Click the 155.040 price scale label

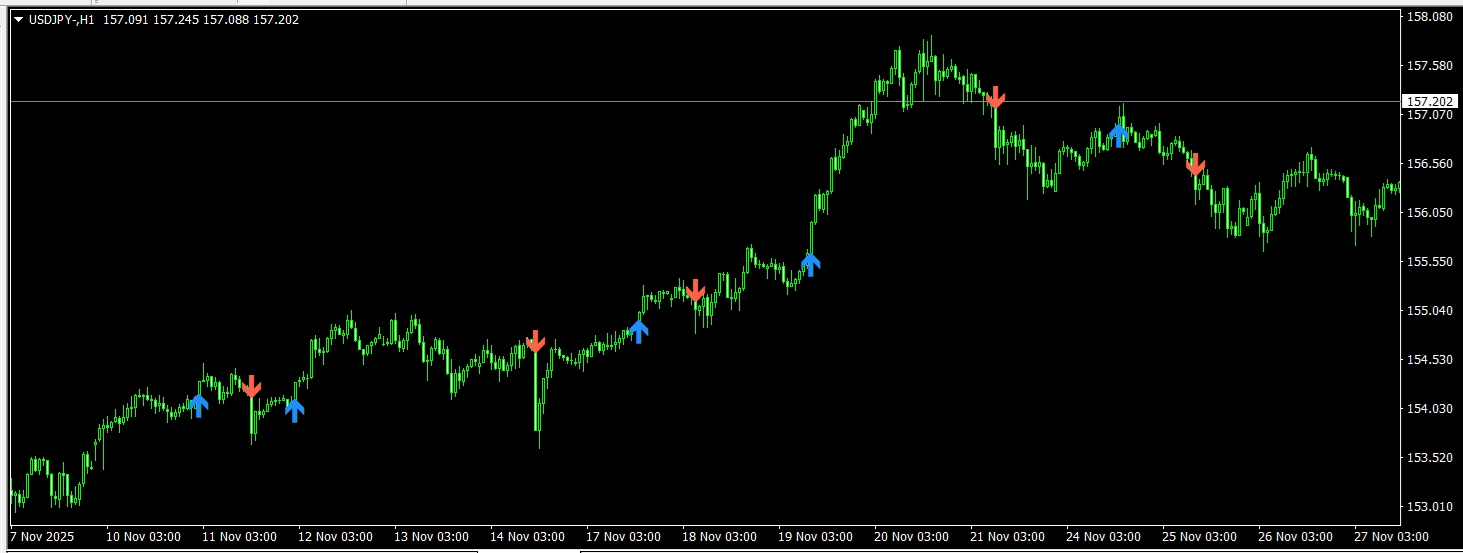(x=1429, y=311)
